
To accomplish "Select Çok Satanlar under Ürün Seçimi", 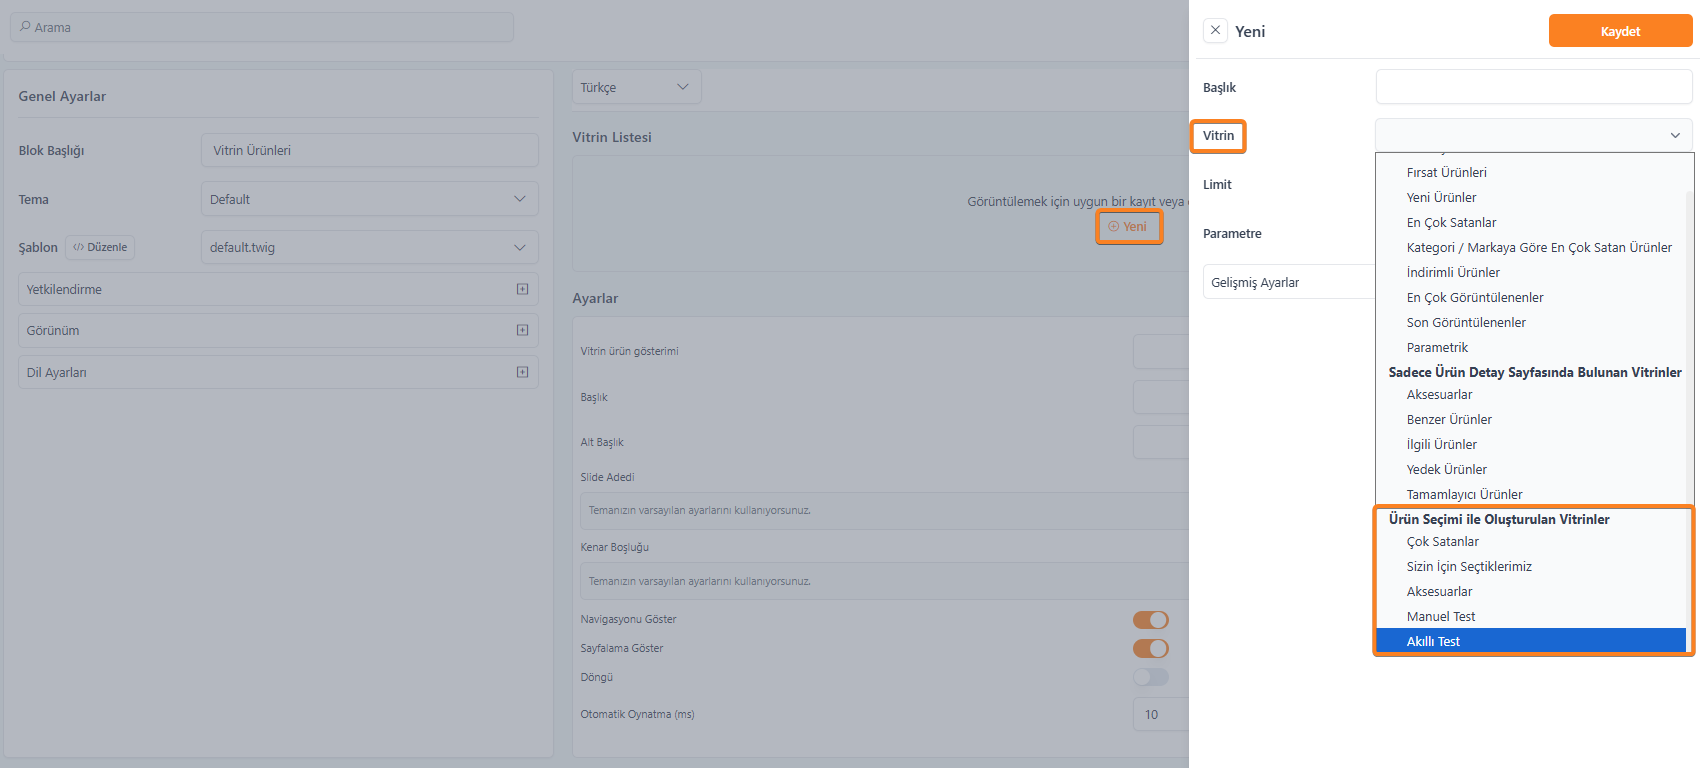I will click(1442, 541).
